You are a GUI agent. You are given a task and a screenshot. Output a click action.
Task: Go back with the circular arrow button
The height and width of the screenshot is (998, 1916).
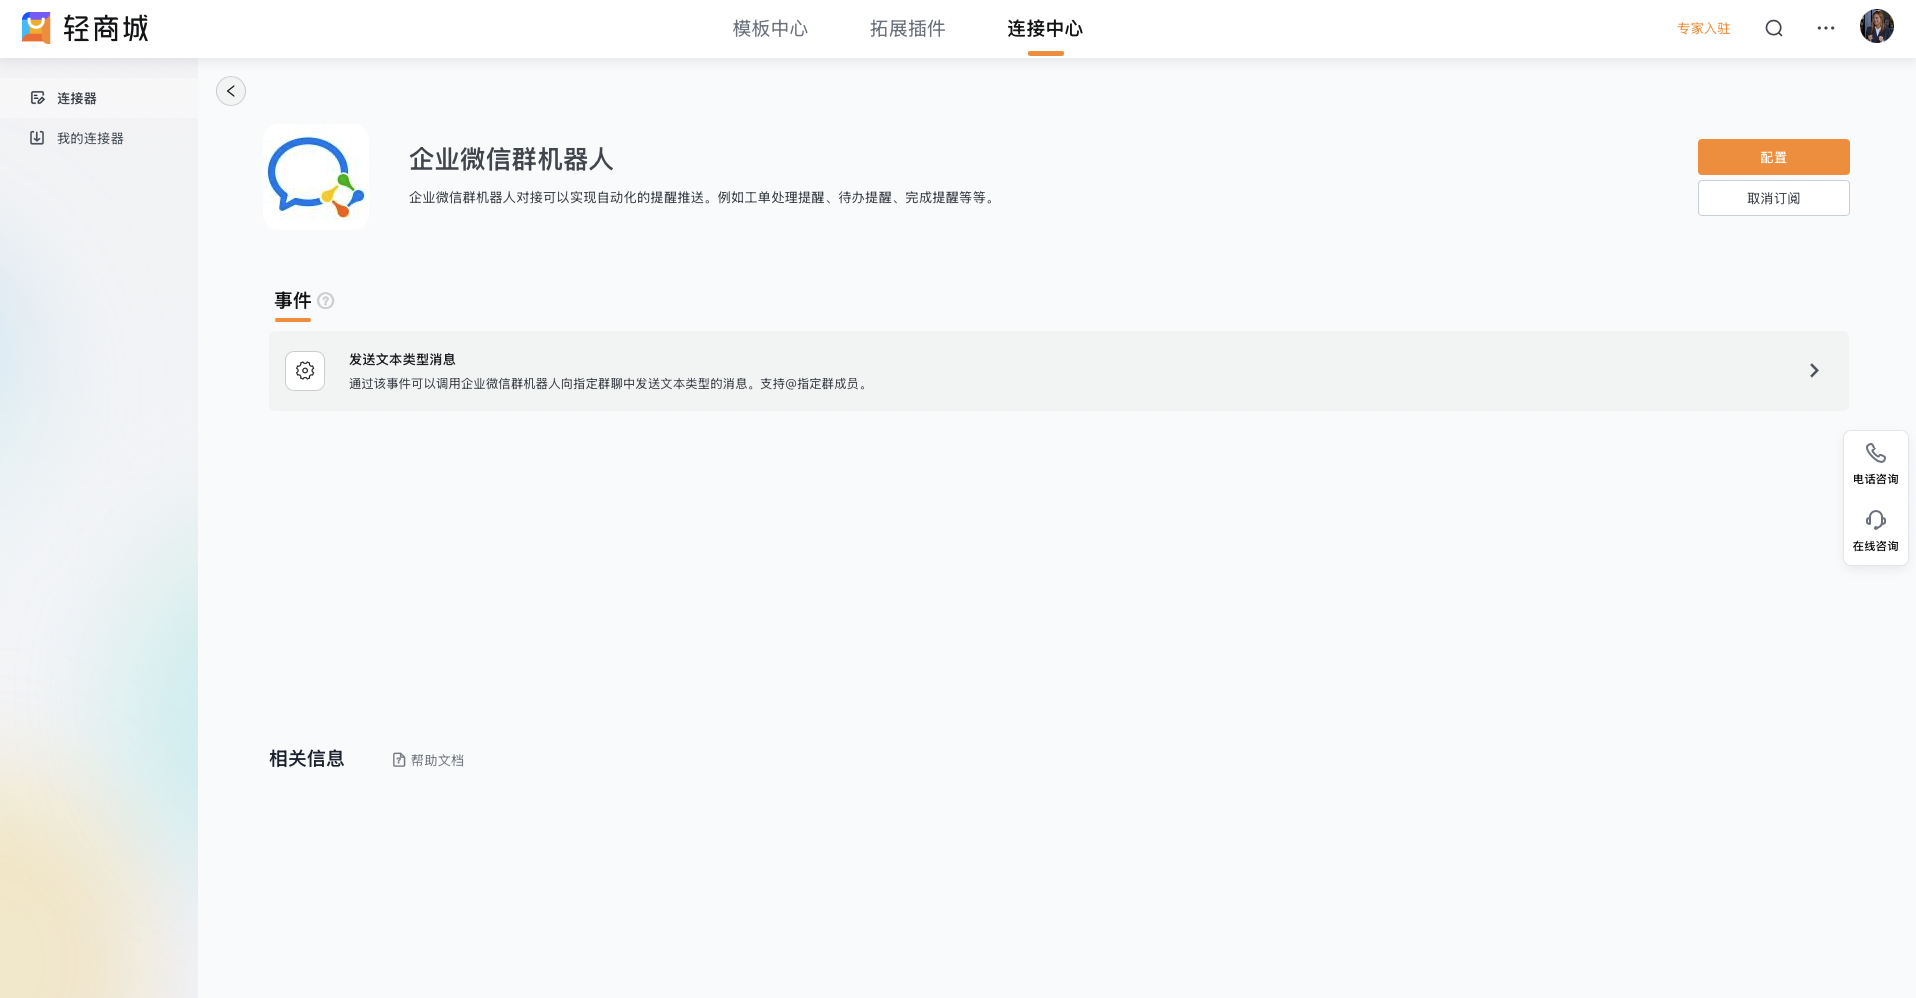(231, 91)
